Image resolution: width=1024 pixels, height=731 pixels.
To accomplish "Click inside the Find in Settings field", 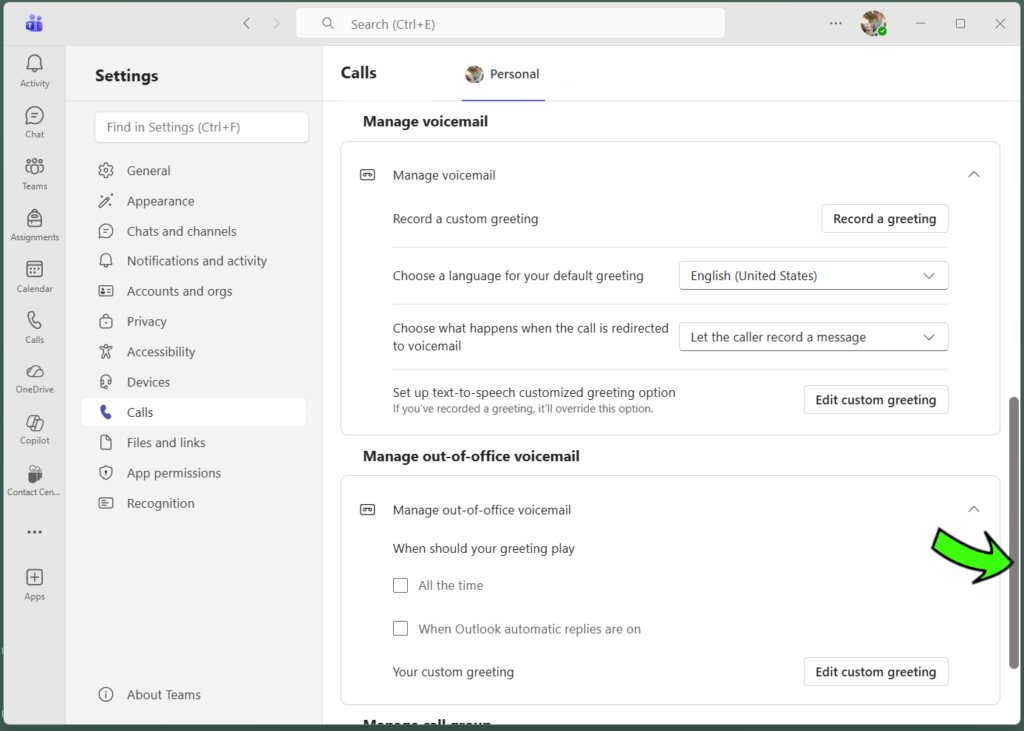I will [200, 127].
